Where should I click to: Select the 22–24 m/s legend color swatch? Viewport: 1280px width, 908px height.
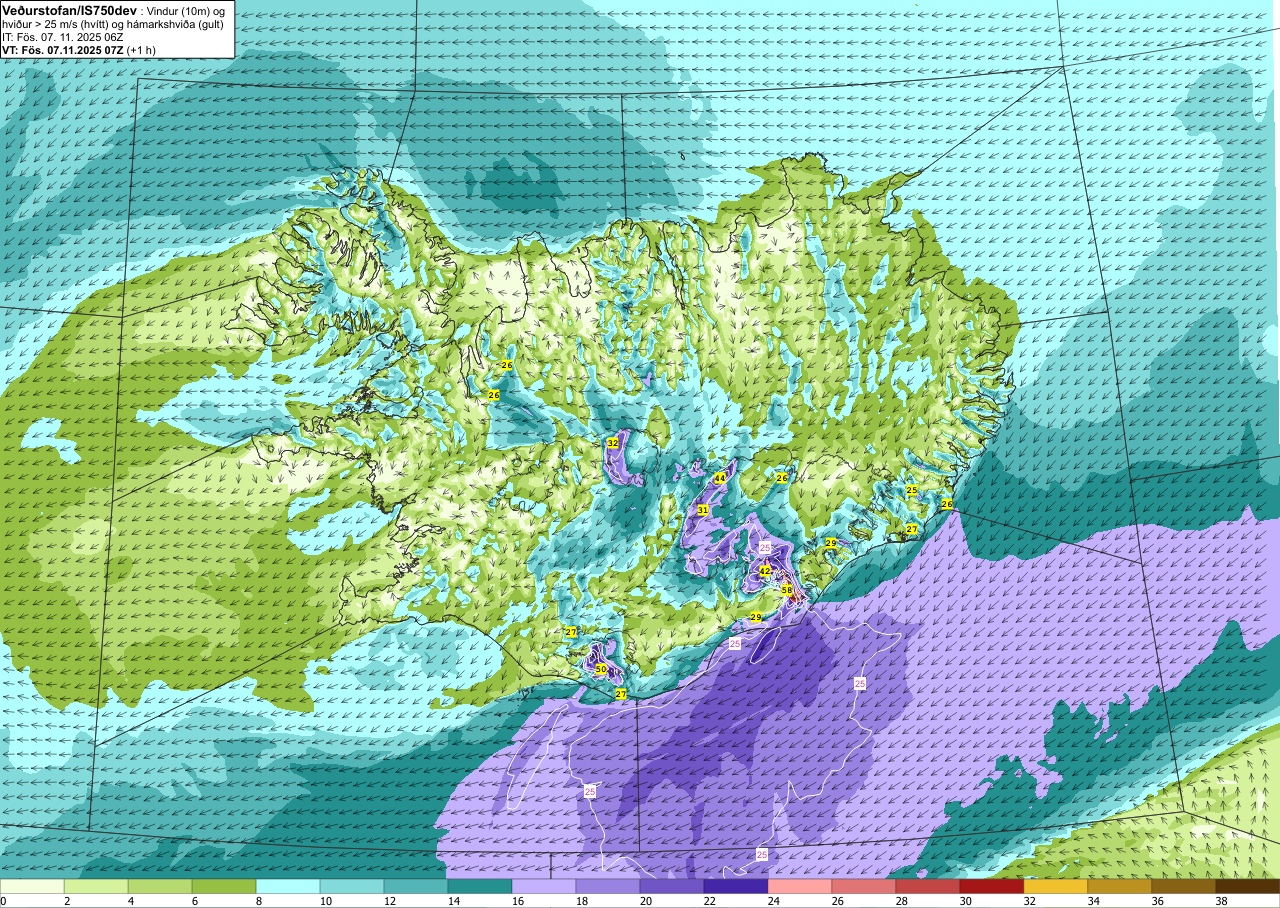[736, 886]
